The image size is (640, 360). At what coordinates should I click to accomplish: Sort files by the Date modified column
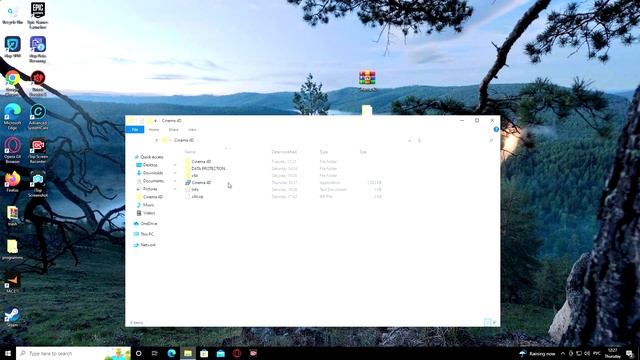(284, 152)
